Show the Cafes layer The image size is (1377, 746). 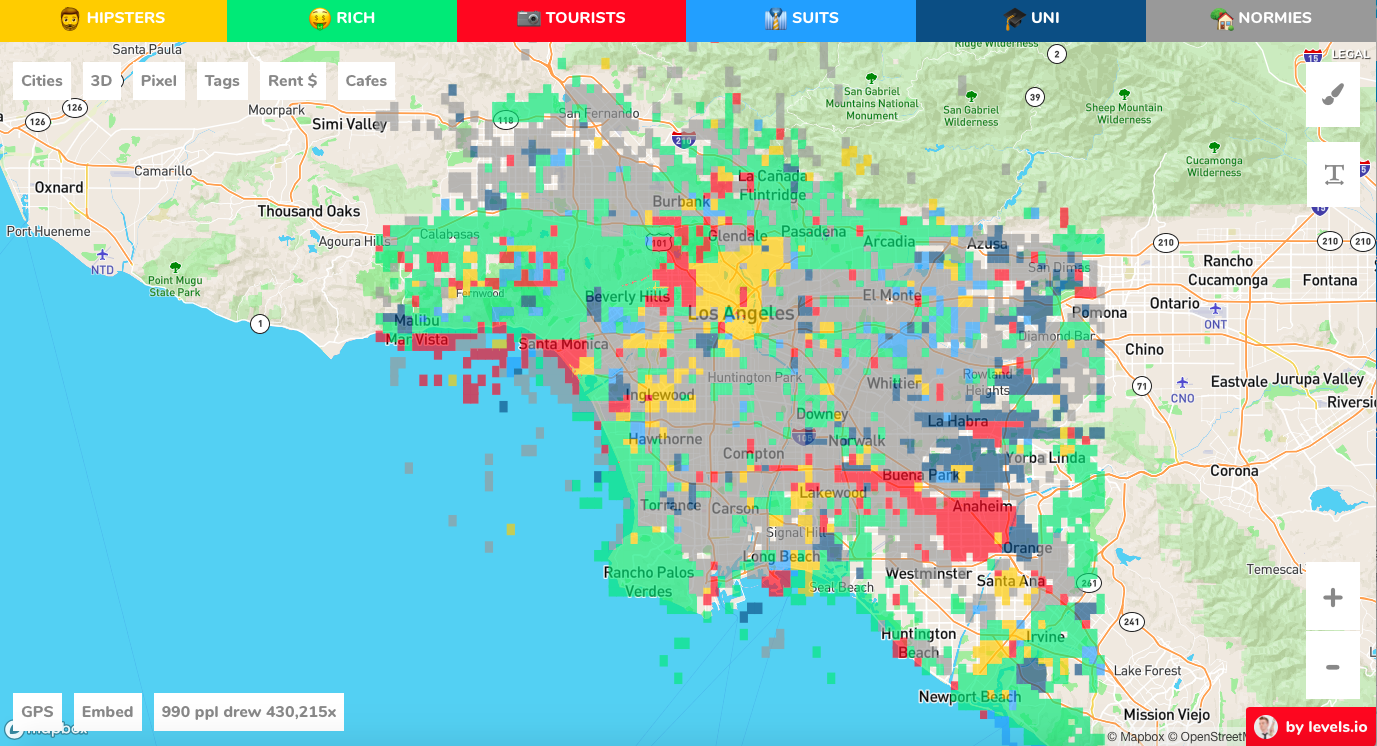(366, 81)
